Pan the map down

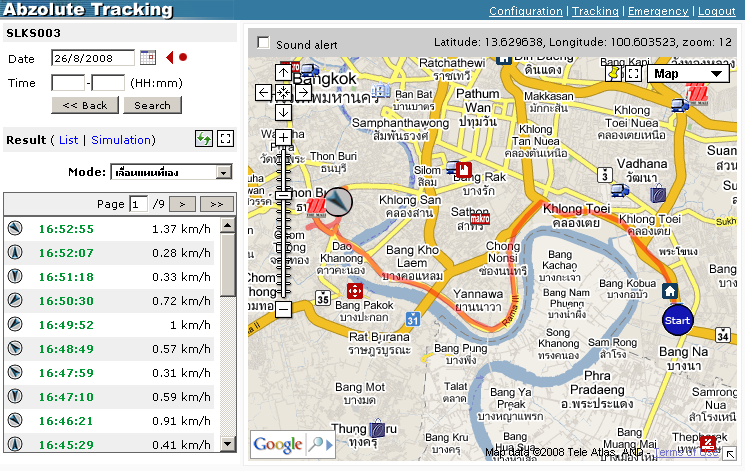coord(283,112)
